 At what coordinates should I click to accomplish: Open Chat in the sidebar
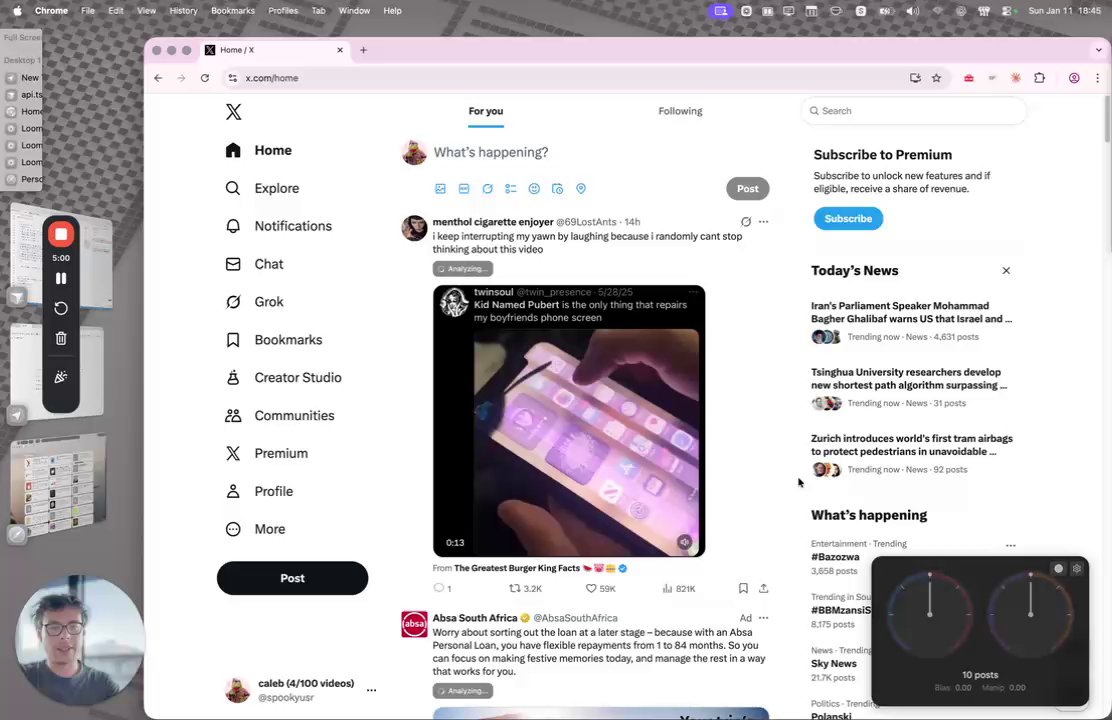click(255, 264)
